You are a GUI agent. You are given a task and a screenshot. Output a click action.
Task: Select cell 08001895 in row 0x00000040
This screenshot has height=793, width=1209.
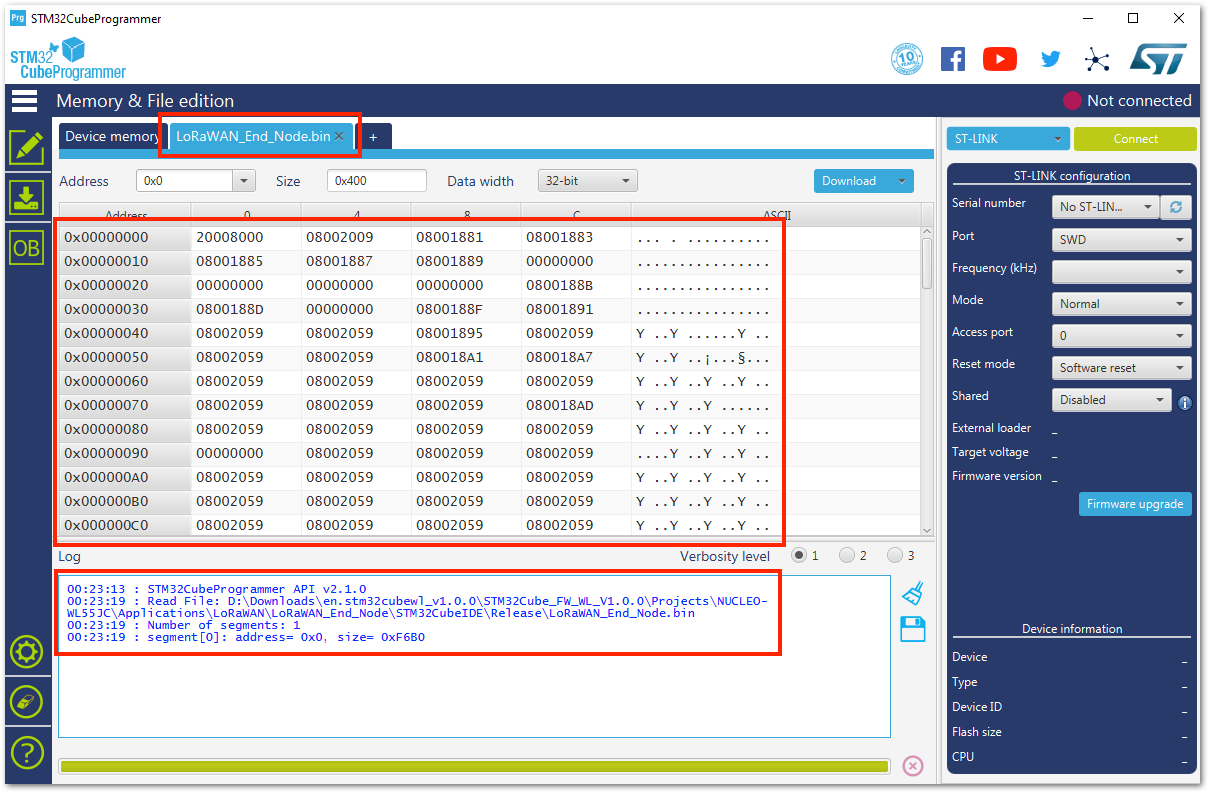coord(466,334)
